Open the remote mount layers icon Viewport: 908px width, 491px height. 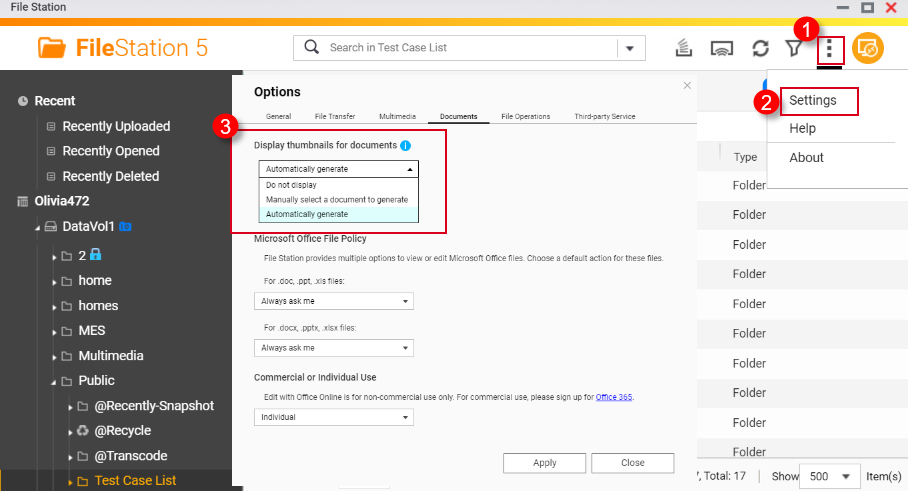(x=685, y=48)
